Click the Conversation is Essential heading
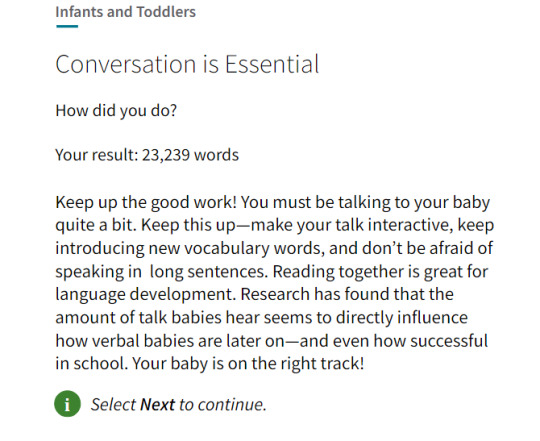 click(187, 64)
